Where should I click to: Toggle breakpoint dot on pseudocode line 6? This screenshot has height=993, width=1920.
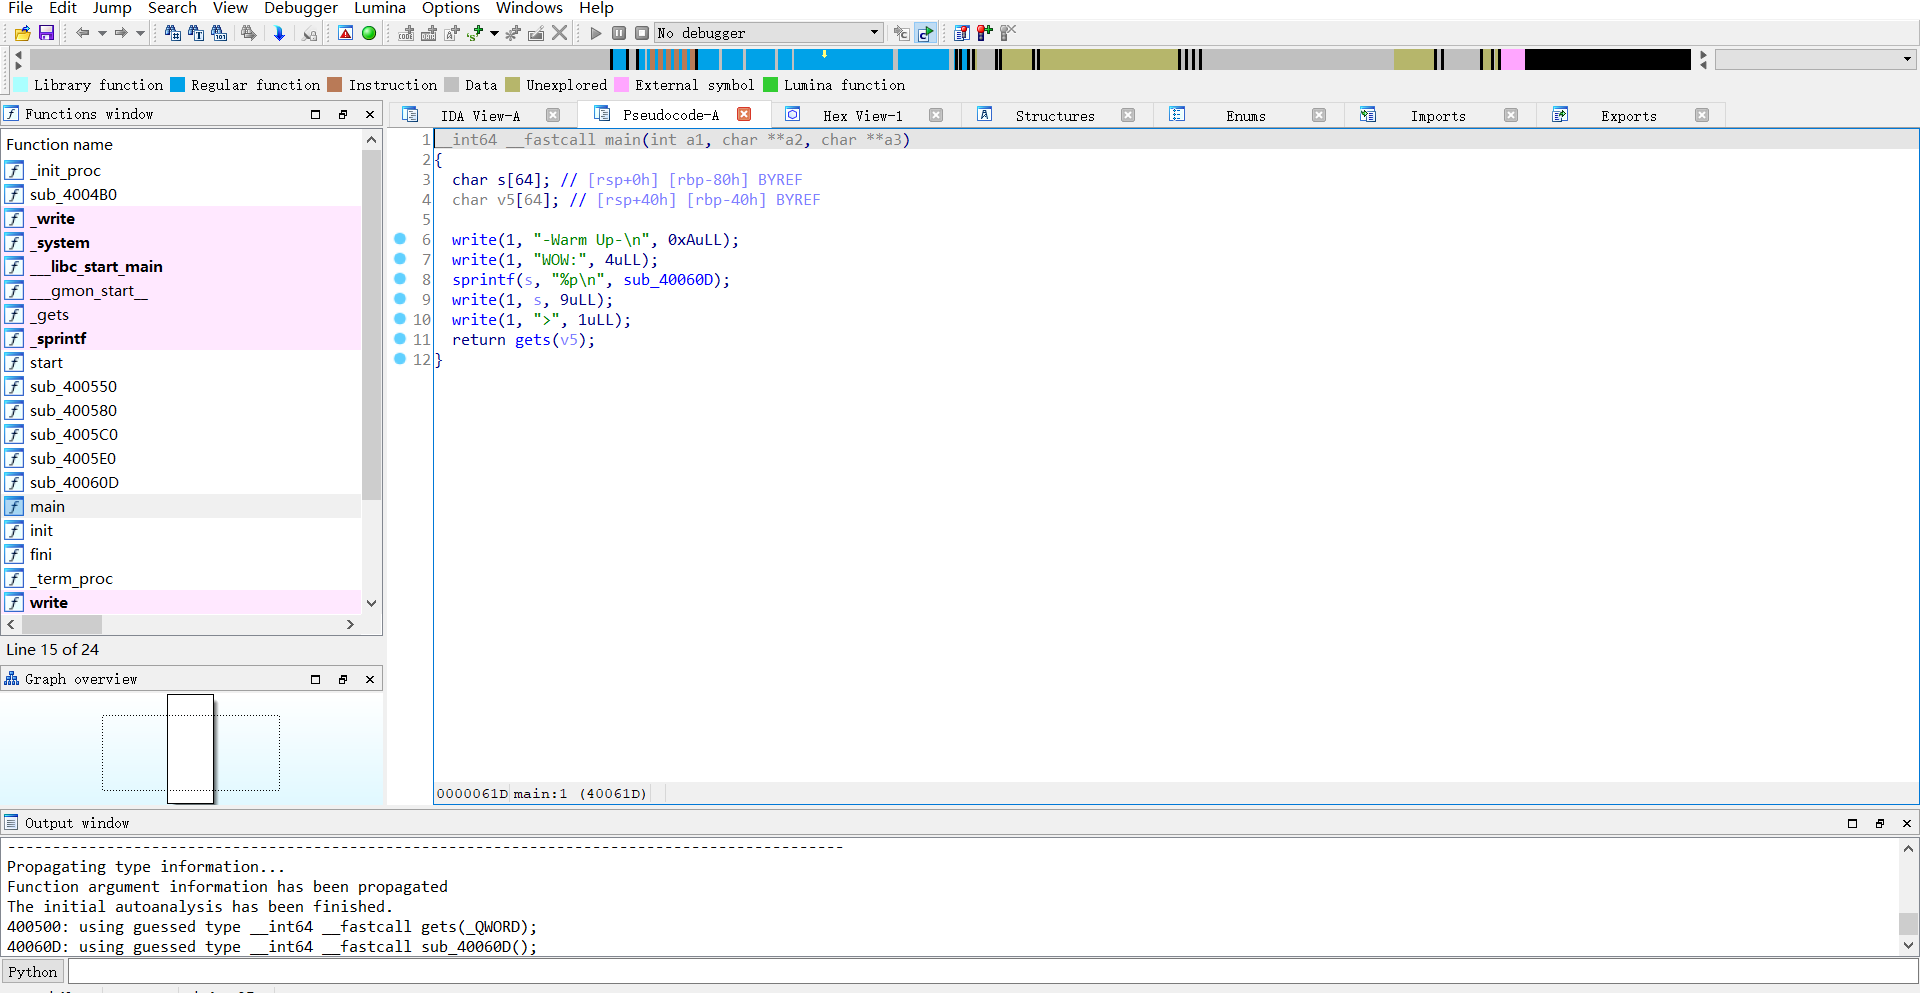pyautogui.click(x=400, y=239)
